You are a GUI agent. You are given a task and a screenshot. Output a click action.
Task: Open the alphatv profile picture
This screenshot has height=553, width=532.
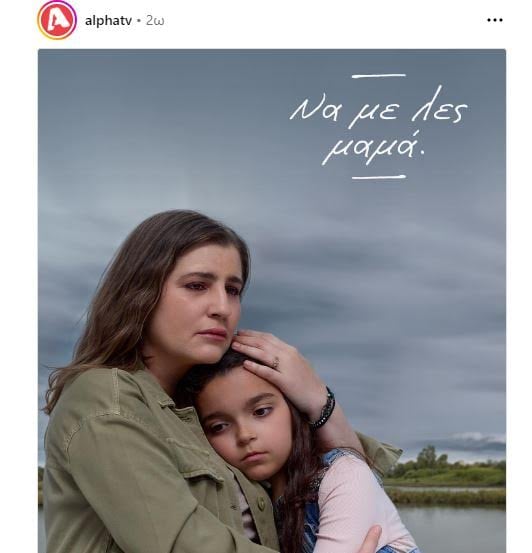pos(57,20)
